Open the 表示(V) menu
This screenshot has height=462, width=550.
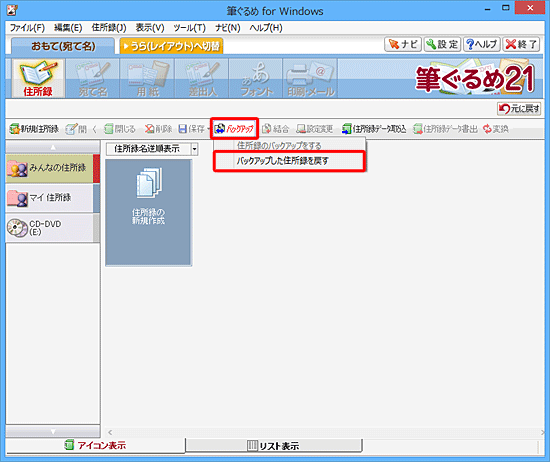pyautogui.click(x=150, y=28)
